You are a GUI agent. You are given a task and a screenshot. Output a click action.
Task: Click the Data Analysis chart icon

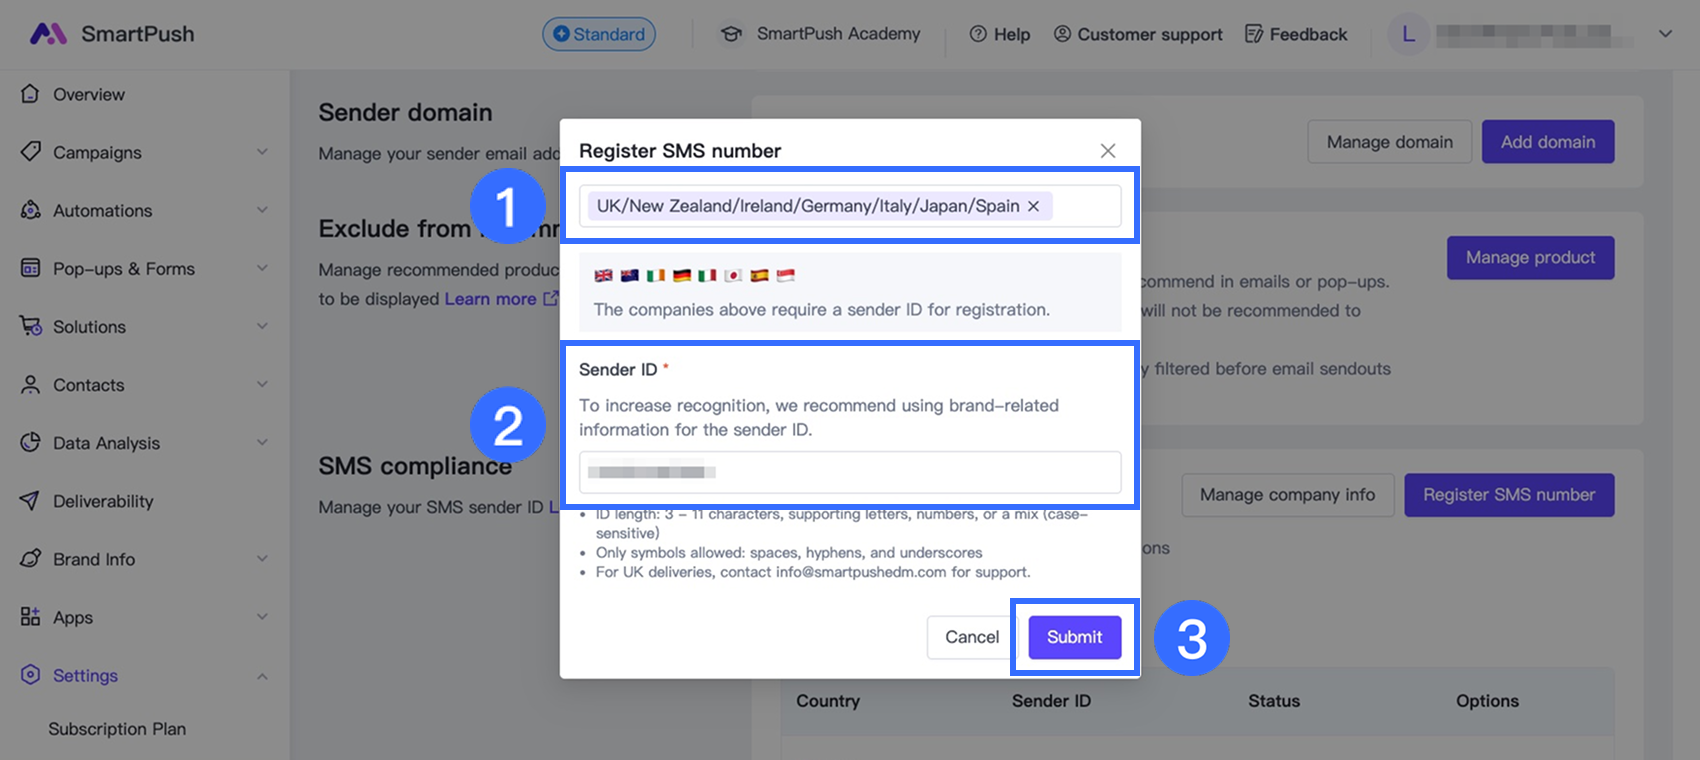(31, 442)
